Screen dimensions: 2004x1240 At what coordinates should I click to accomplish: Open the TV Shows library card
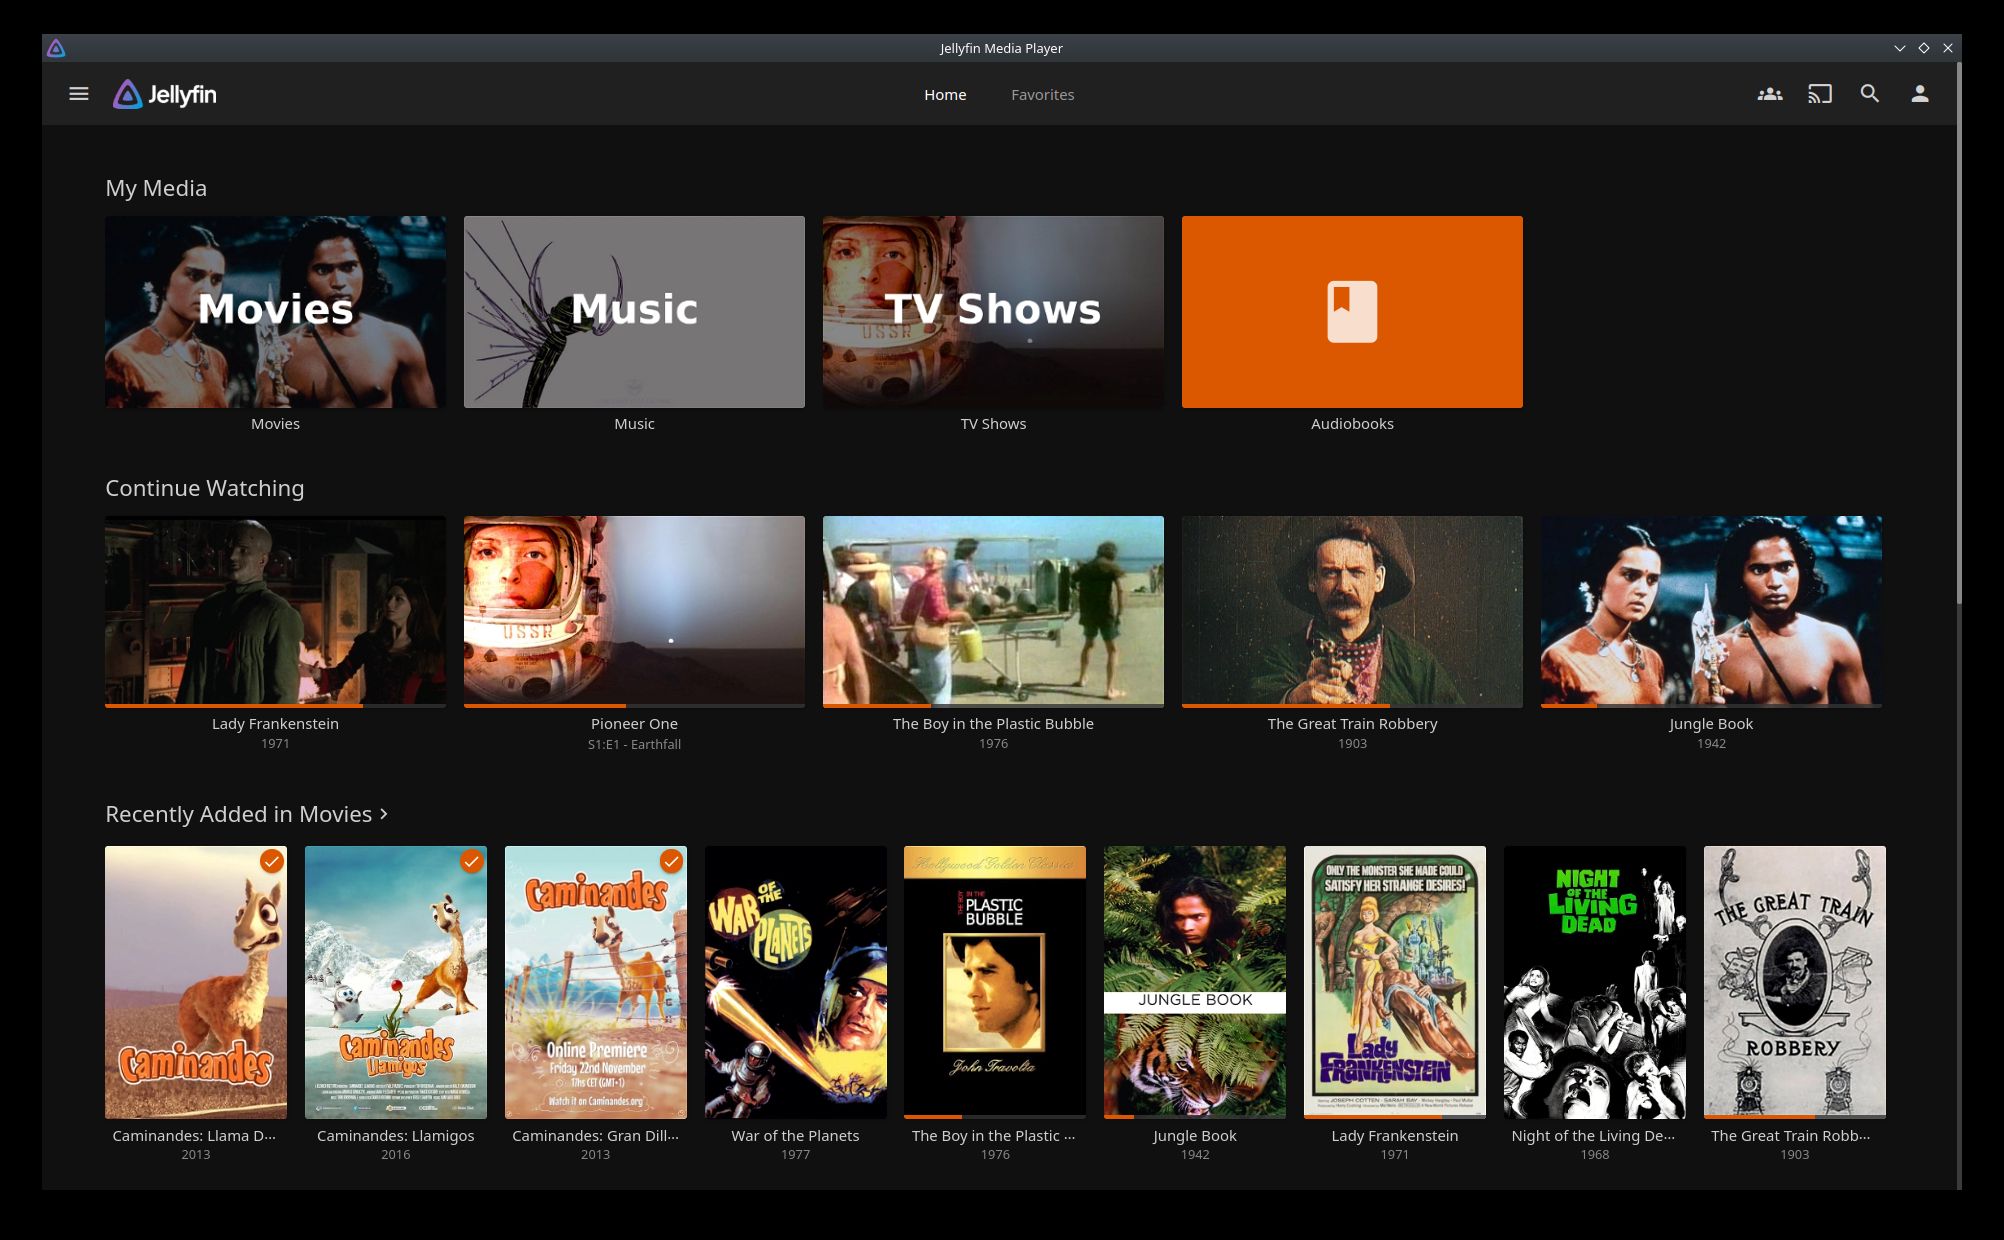(x=993, y=312)
